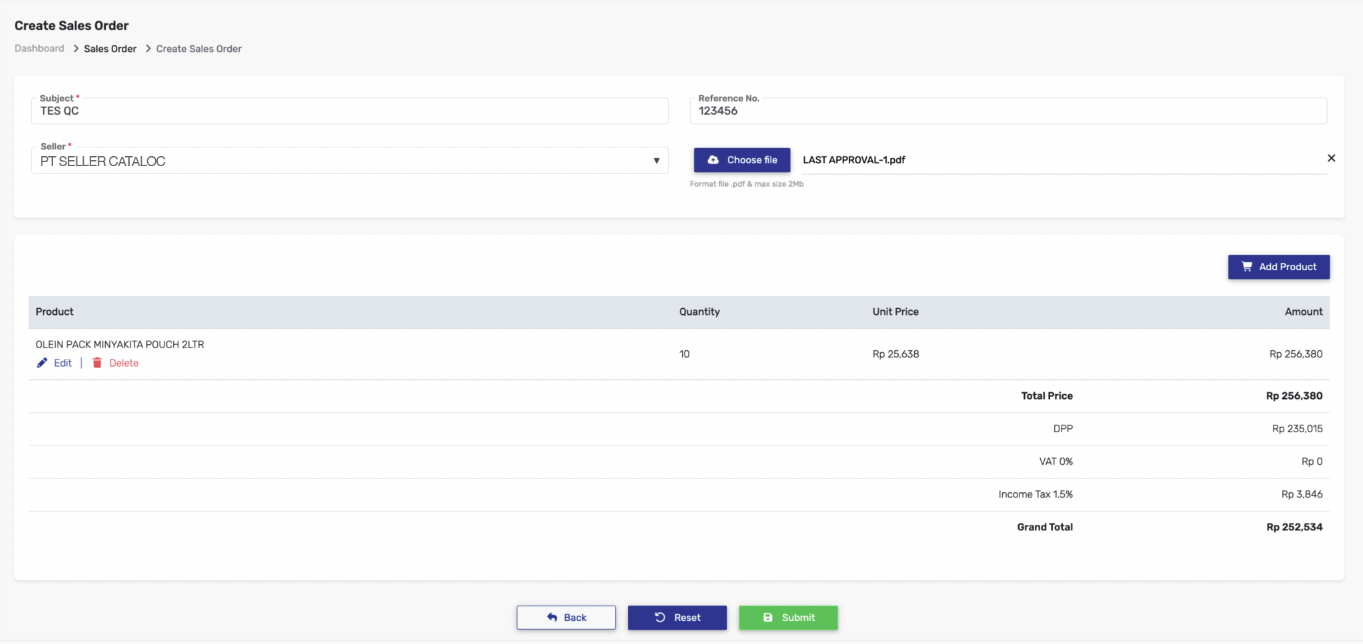Remove attached file LAST APPROVAL-1.pdf with X

pos(1331,158)
